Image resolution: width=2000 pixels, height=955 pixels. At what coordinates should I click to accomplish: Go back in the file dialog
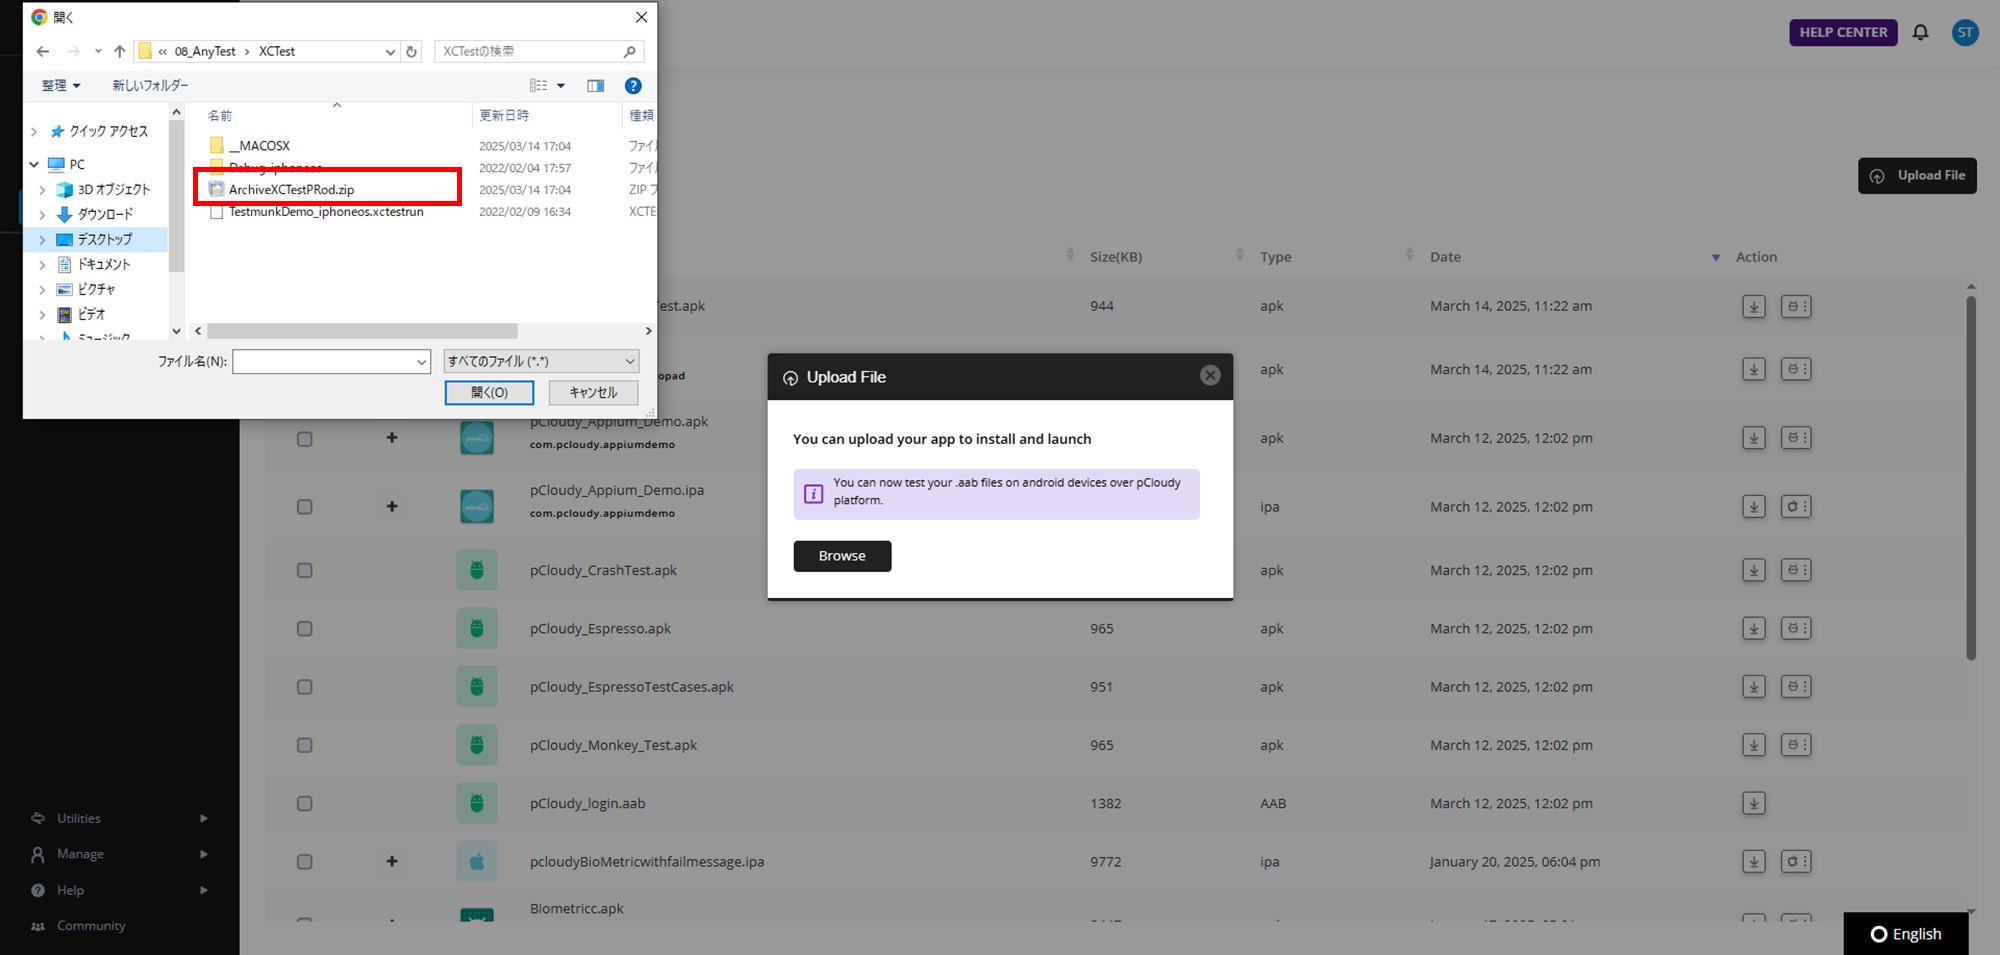click(x=42, y=51)
